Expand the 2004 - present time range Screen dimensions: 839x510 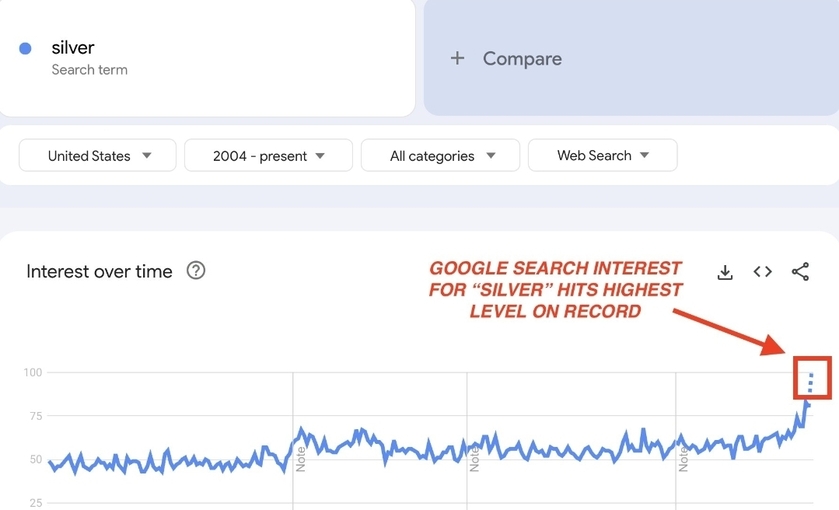tap(268, 156)
